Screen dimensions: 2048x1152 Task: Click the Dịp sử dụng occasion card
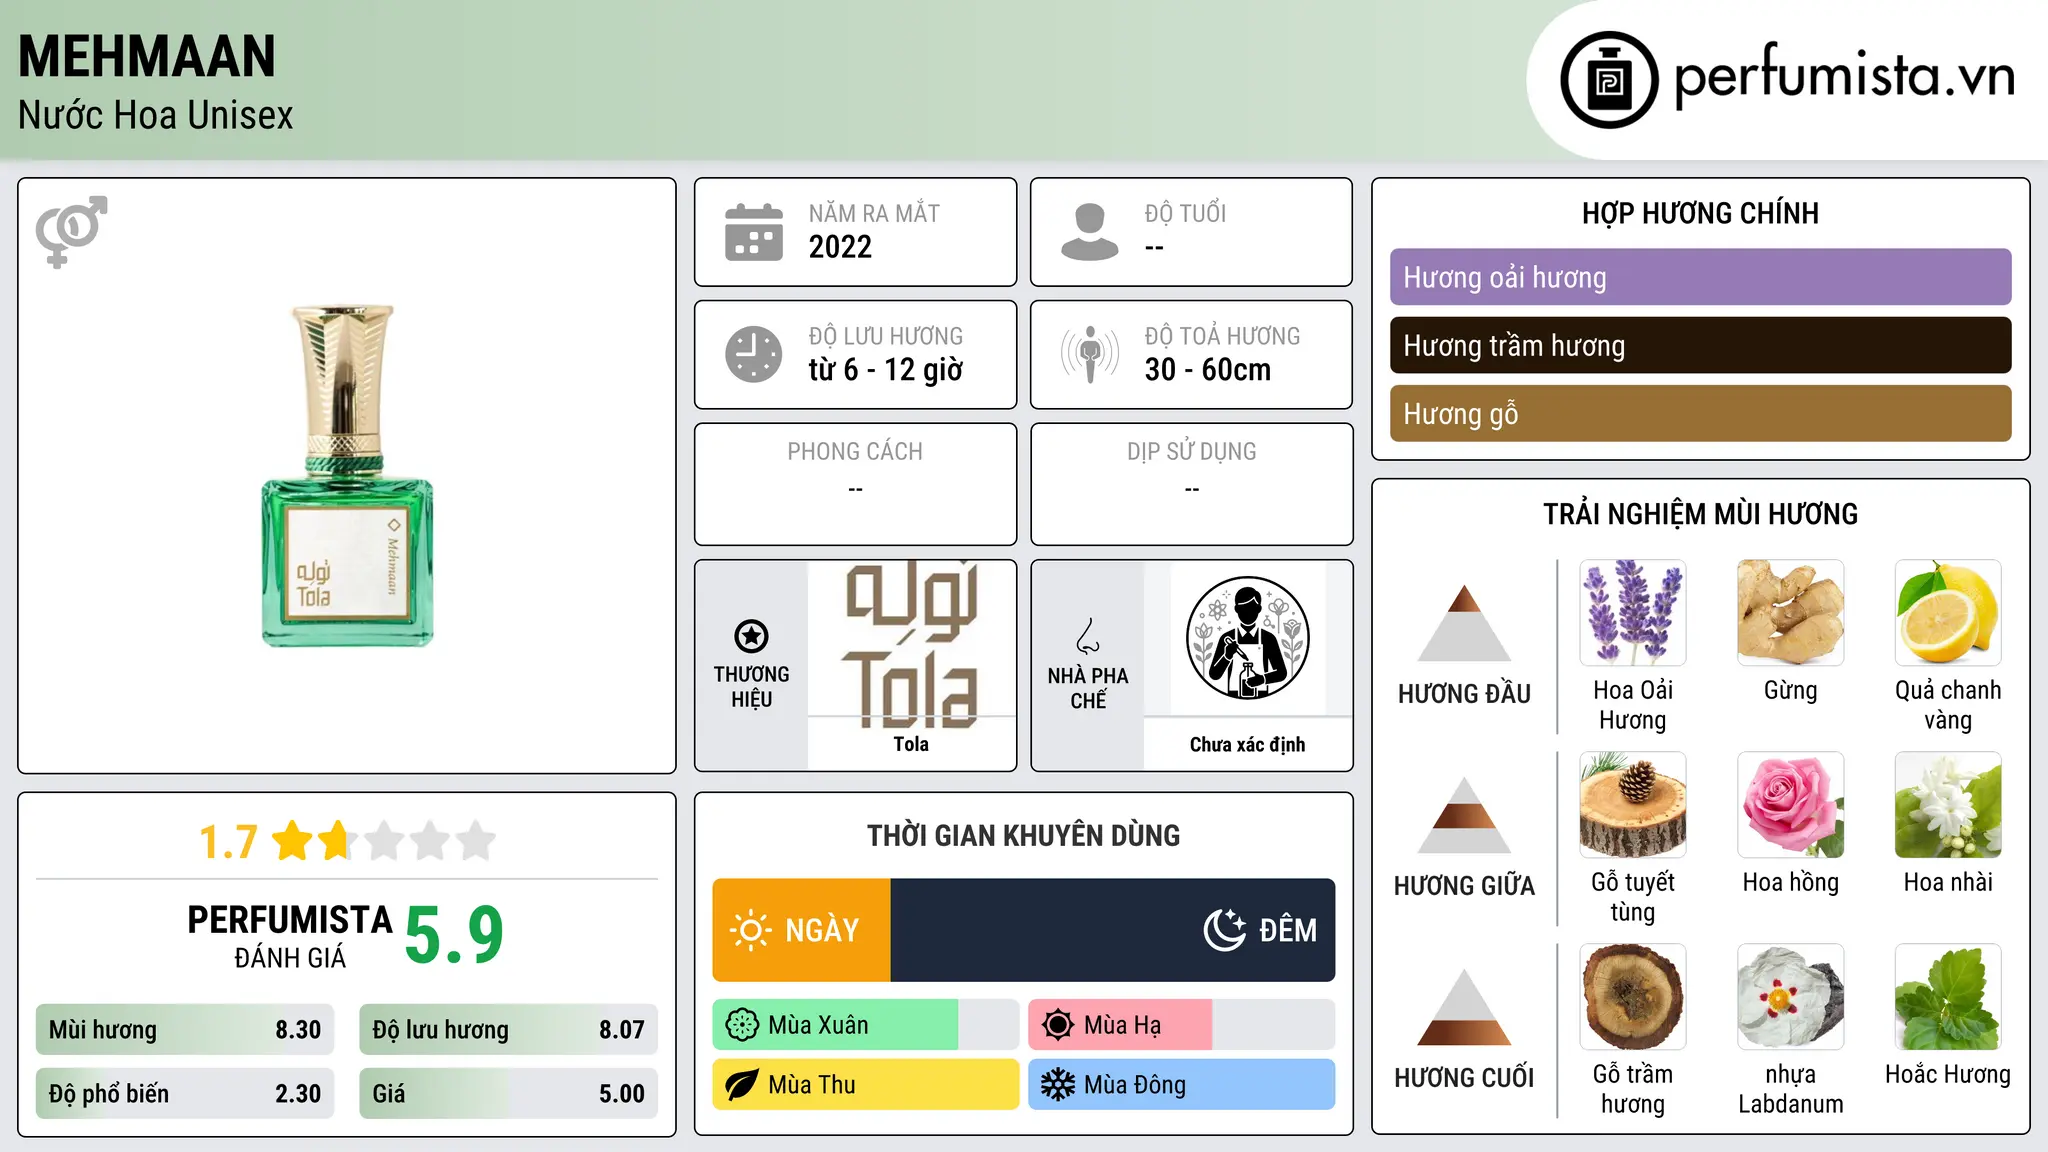coord(1191,484)
